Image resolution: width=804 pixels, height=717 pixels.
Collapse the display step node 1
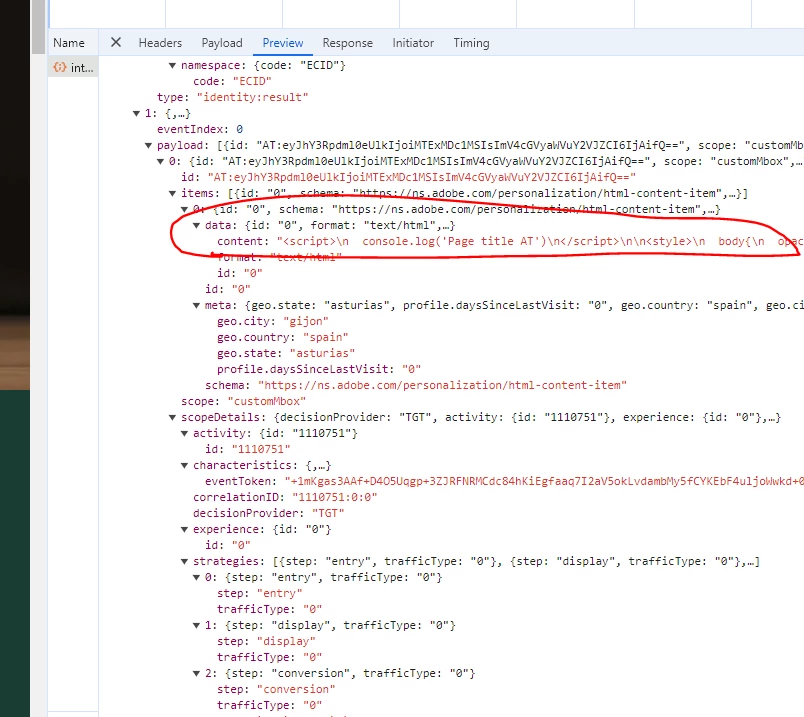[196, 625]
